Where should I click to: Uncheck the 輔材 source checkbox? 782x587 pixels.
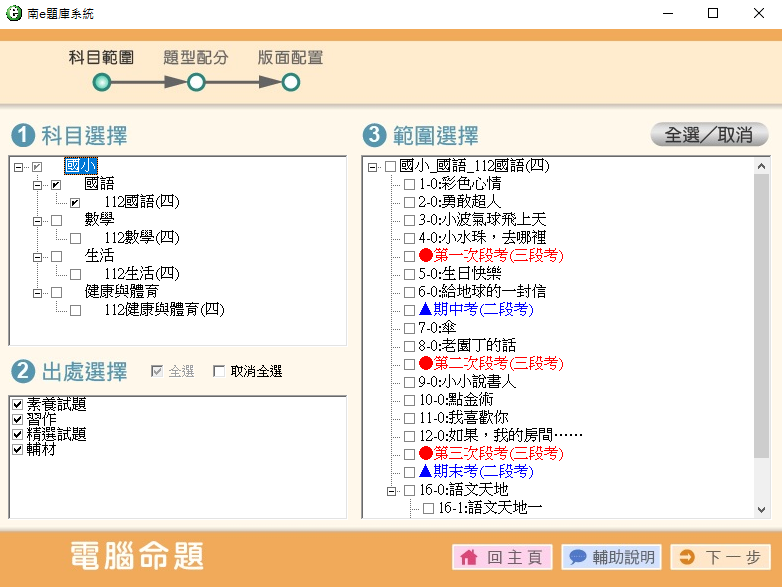(17, 449)
